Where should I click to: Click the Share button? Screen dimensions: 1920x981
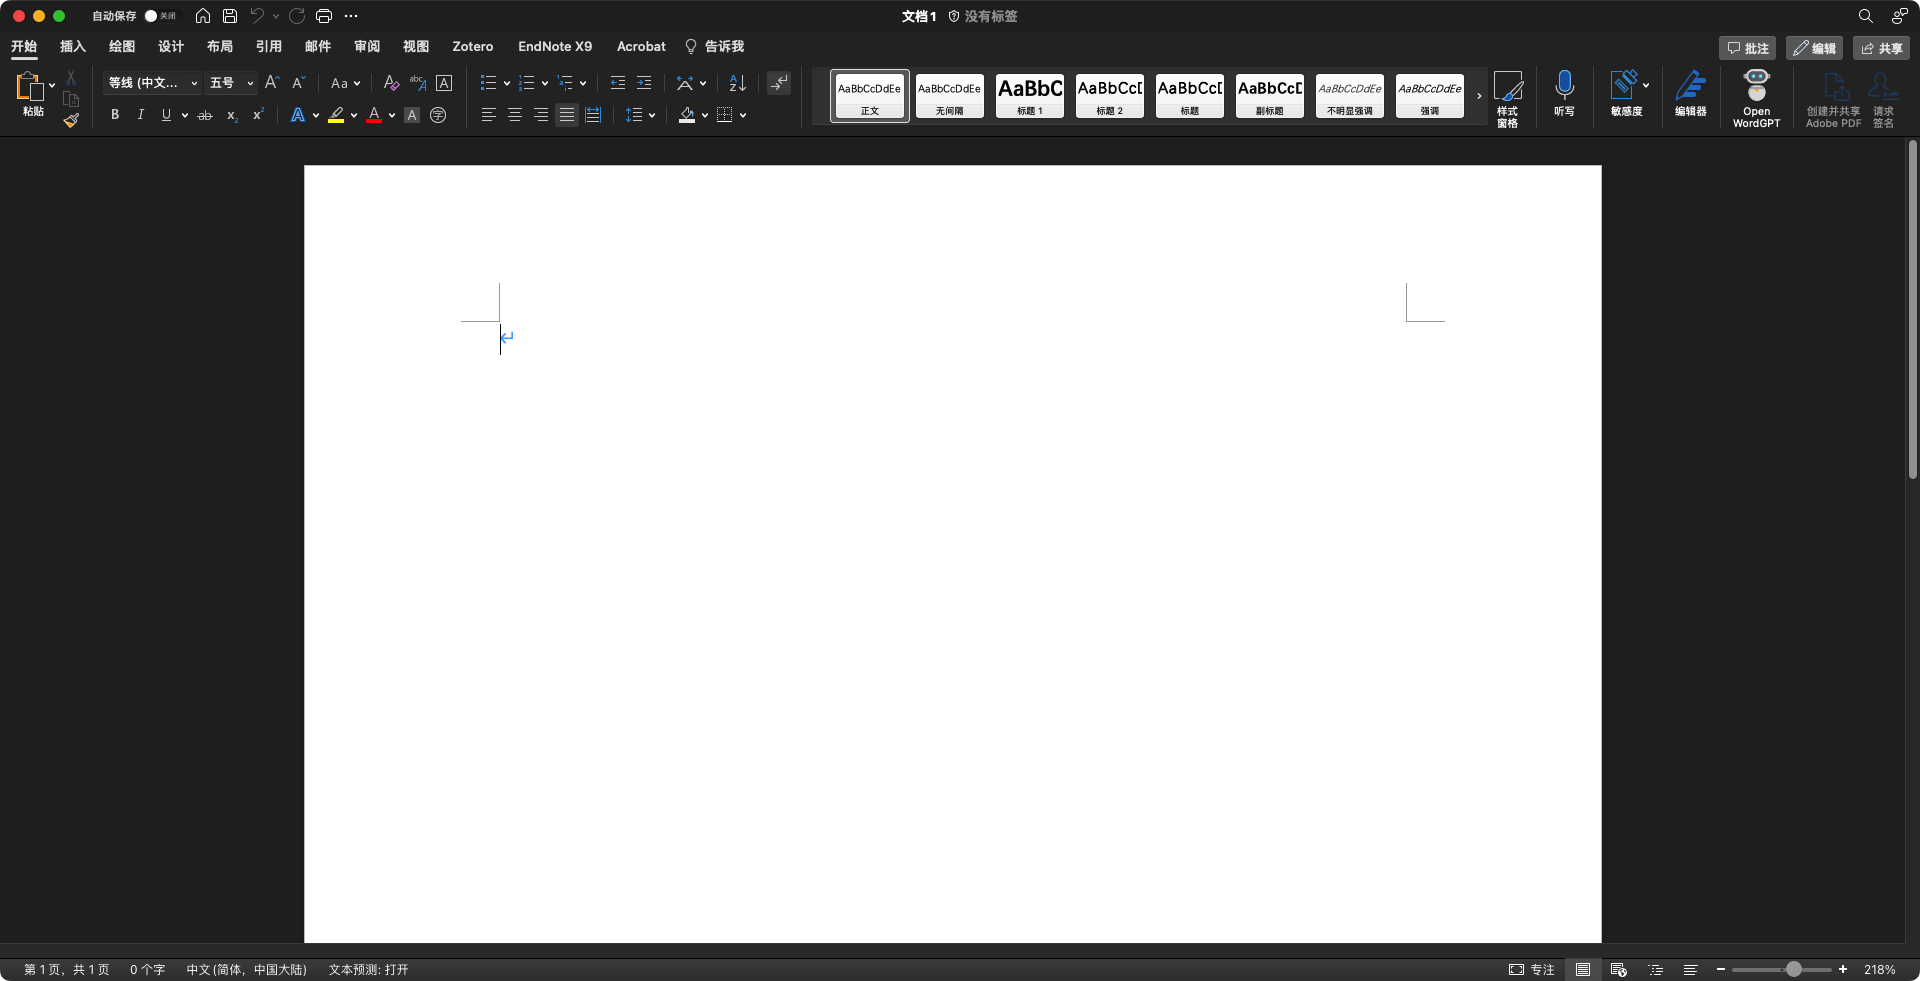point(1881,48)
